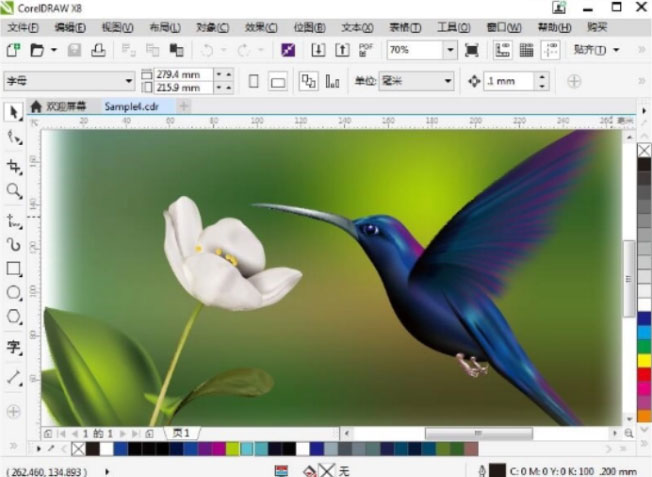The height and width of the screenshot is (477, 652).
Task: Open the zoom level 70% dropdown
Action: click(450, 50)
